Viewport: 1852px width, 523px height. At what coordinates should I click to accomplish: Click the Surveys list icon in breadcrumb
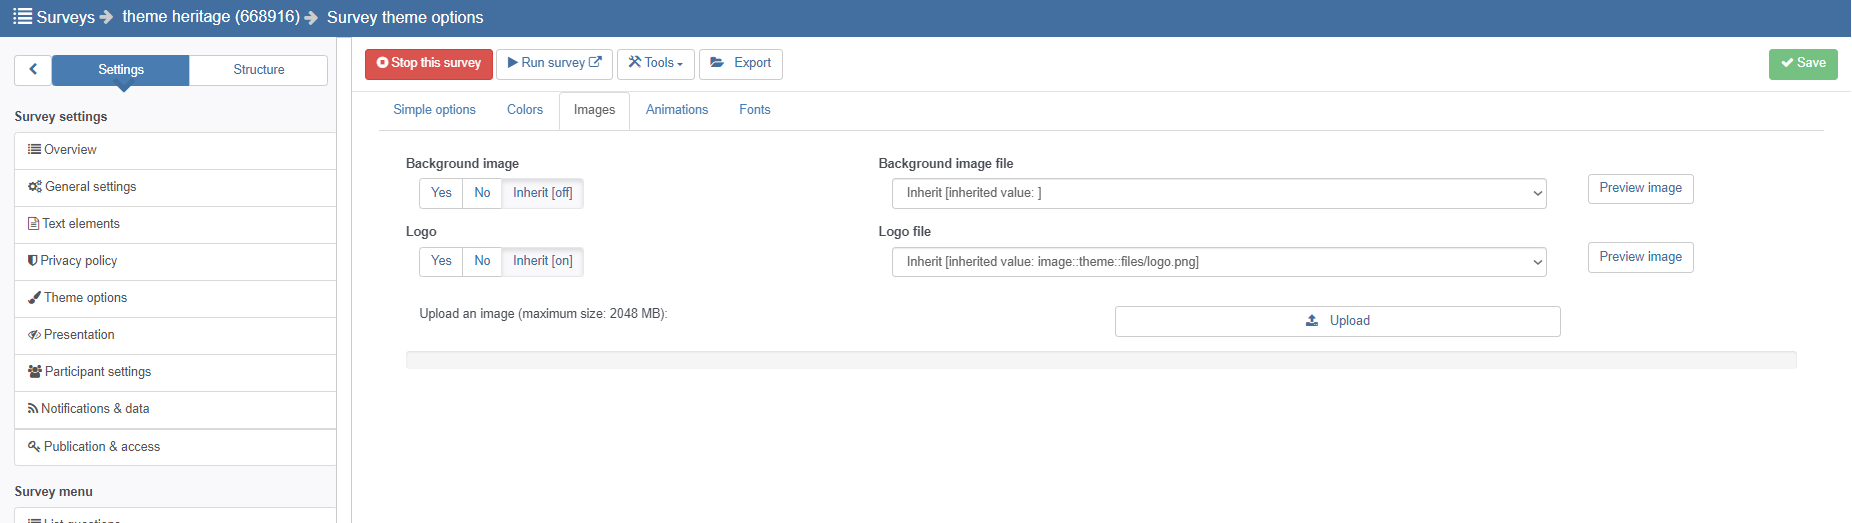point(22,17)
